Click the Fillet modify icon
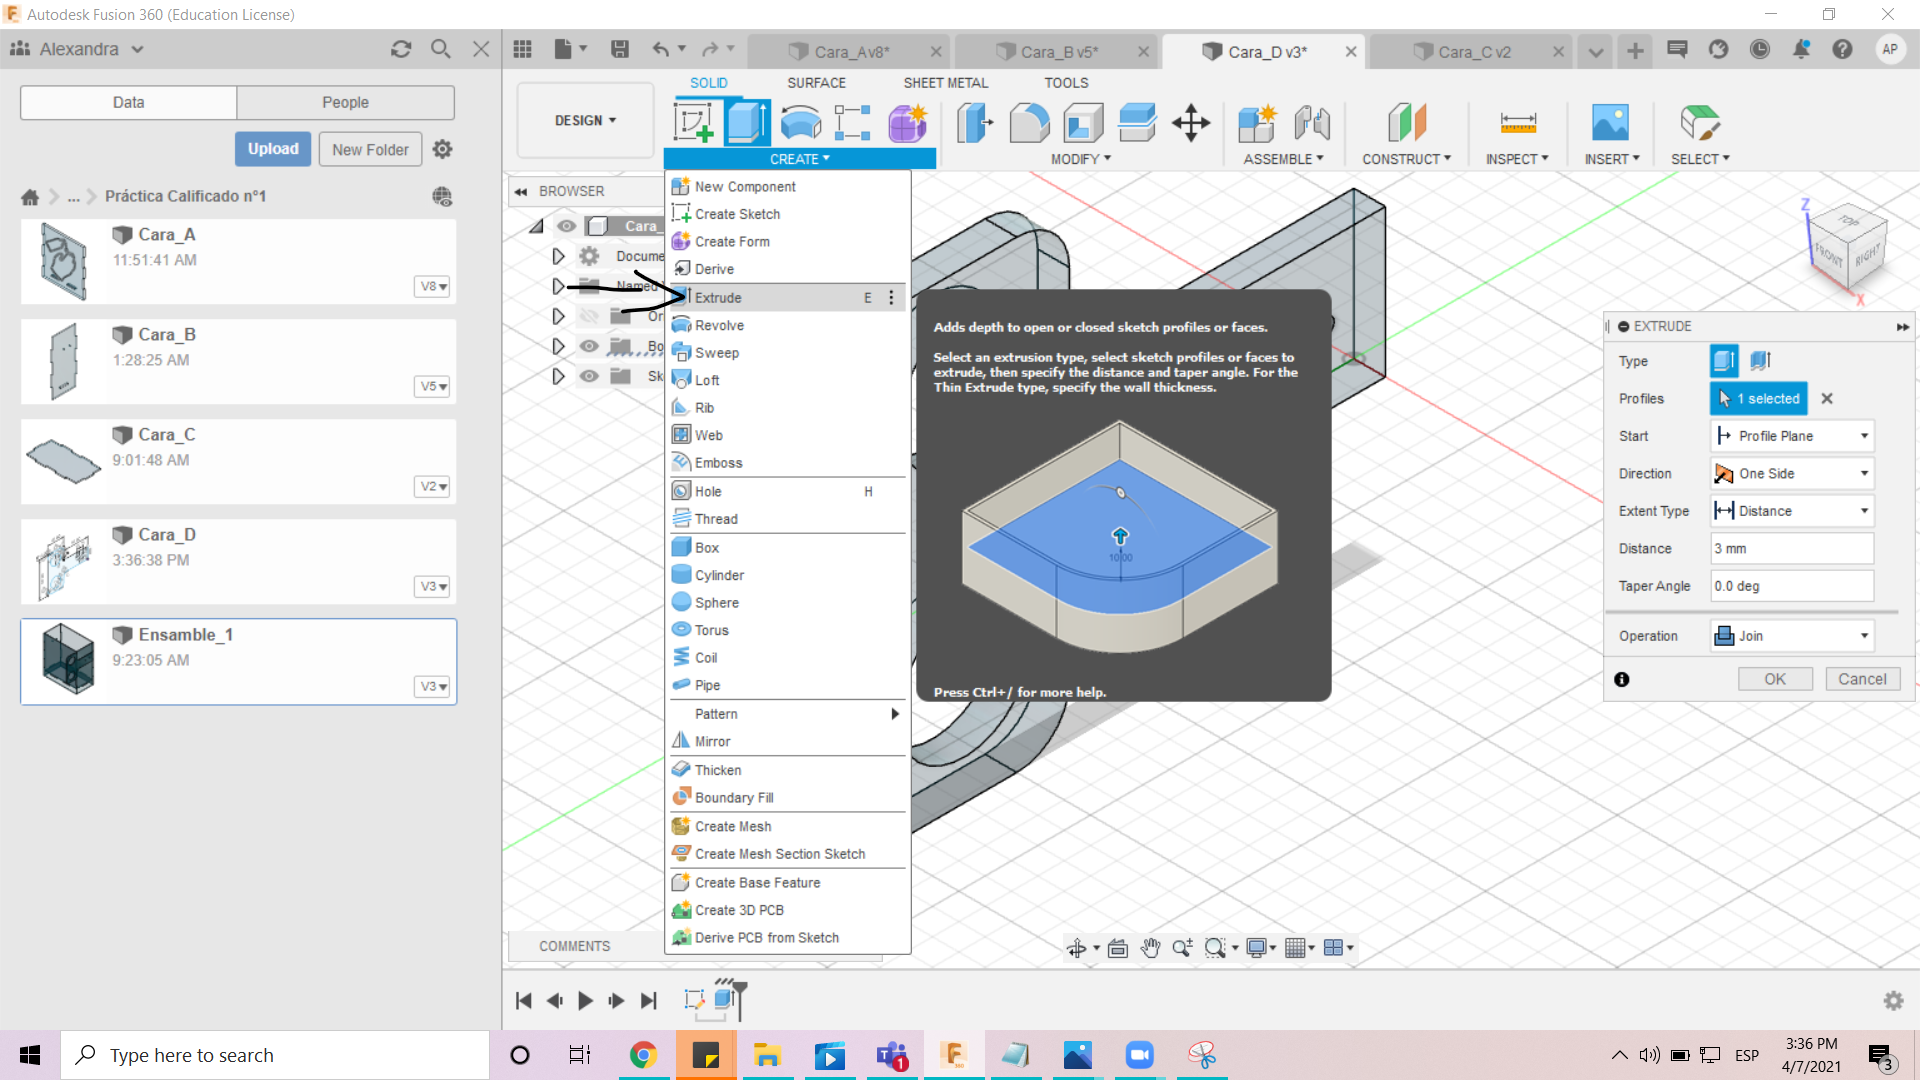The height and width of the screenshot is (1080, 1920). 1028,123
